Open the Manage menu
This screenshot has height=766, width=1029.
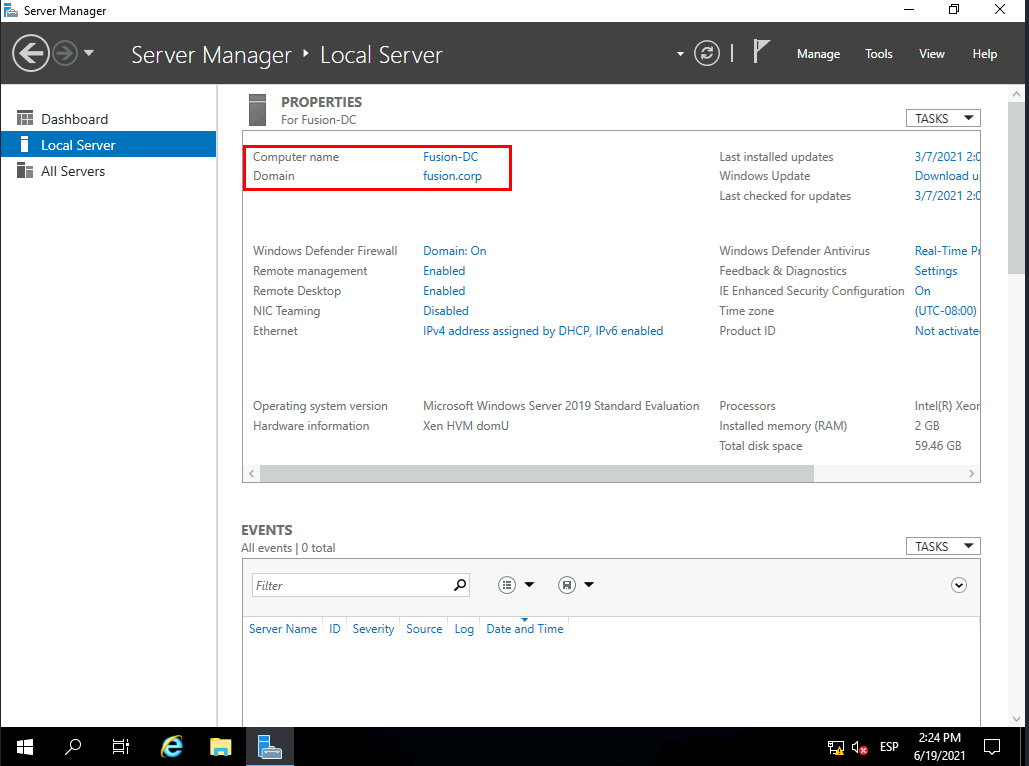pyautogui.click(x=818, y=54)
